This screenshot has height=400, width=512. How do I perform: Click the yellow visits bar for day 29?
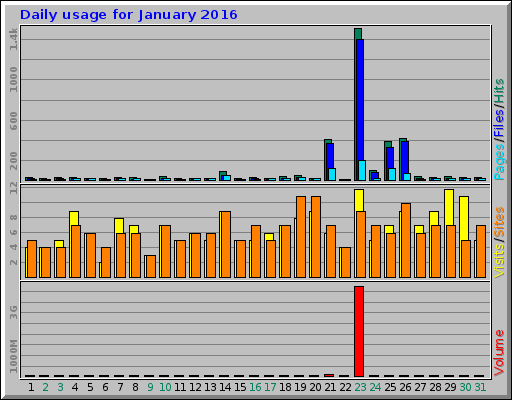(449, 207)
